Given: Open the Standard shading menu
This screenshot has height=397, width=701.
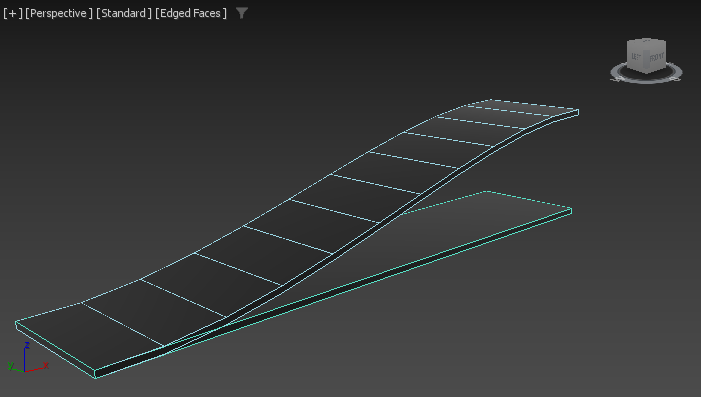Looking at the screenshot, I should 124,13.
